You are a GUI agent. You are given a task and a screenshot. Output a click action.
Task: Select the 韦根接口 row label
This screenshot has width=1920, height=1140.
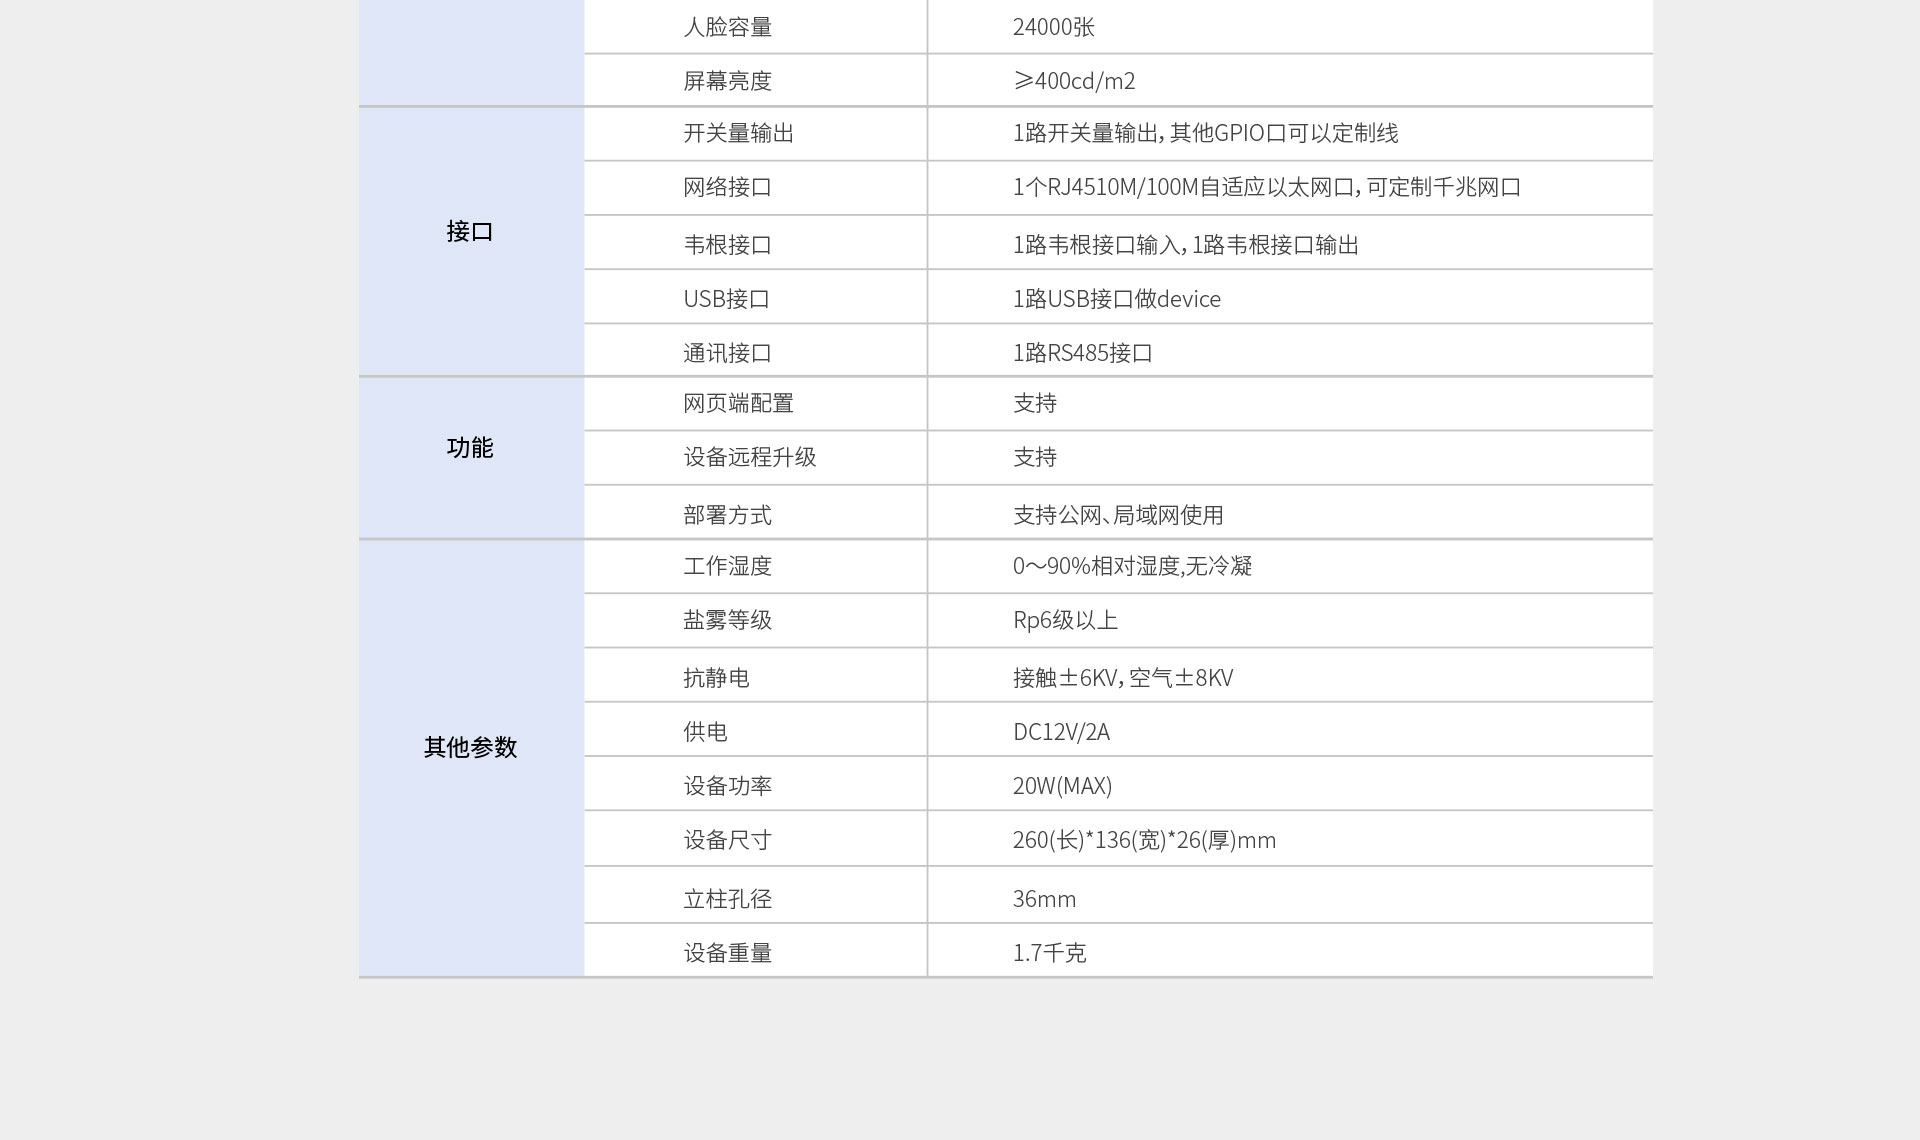[727, 245]
